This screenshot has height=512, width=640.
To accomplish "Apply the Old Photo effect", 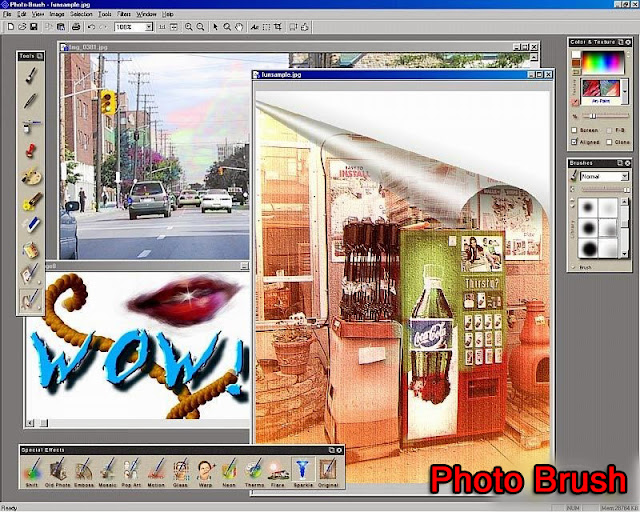I will (58, 472).
